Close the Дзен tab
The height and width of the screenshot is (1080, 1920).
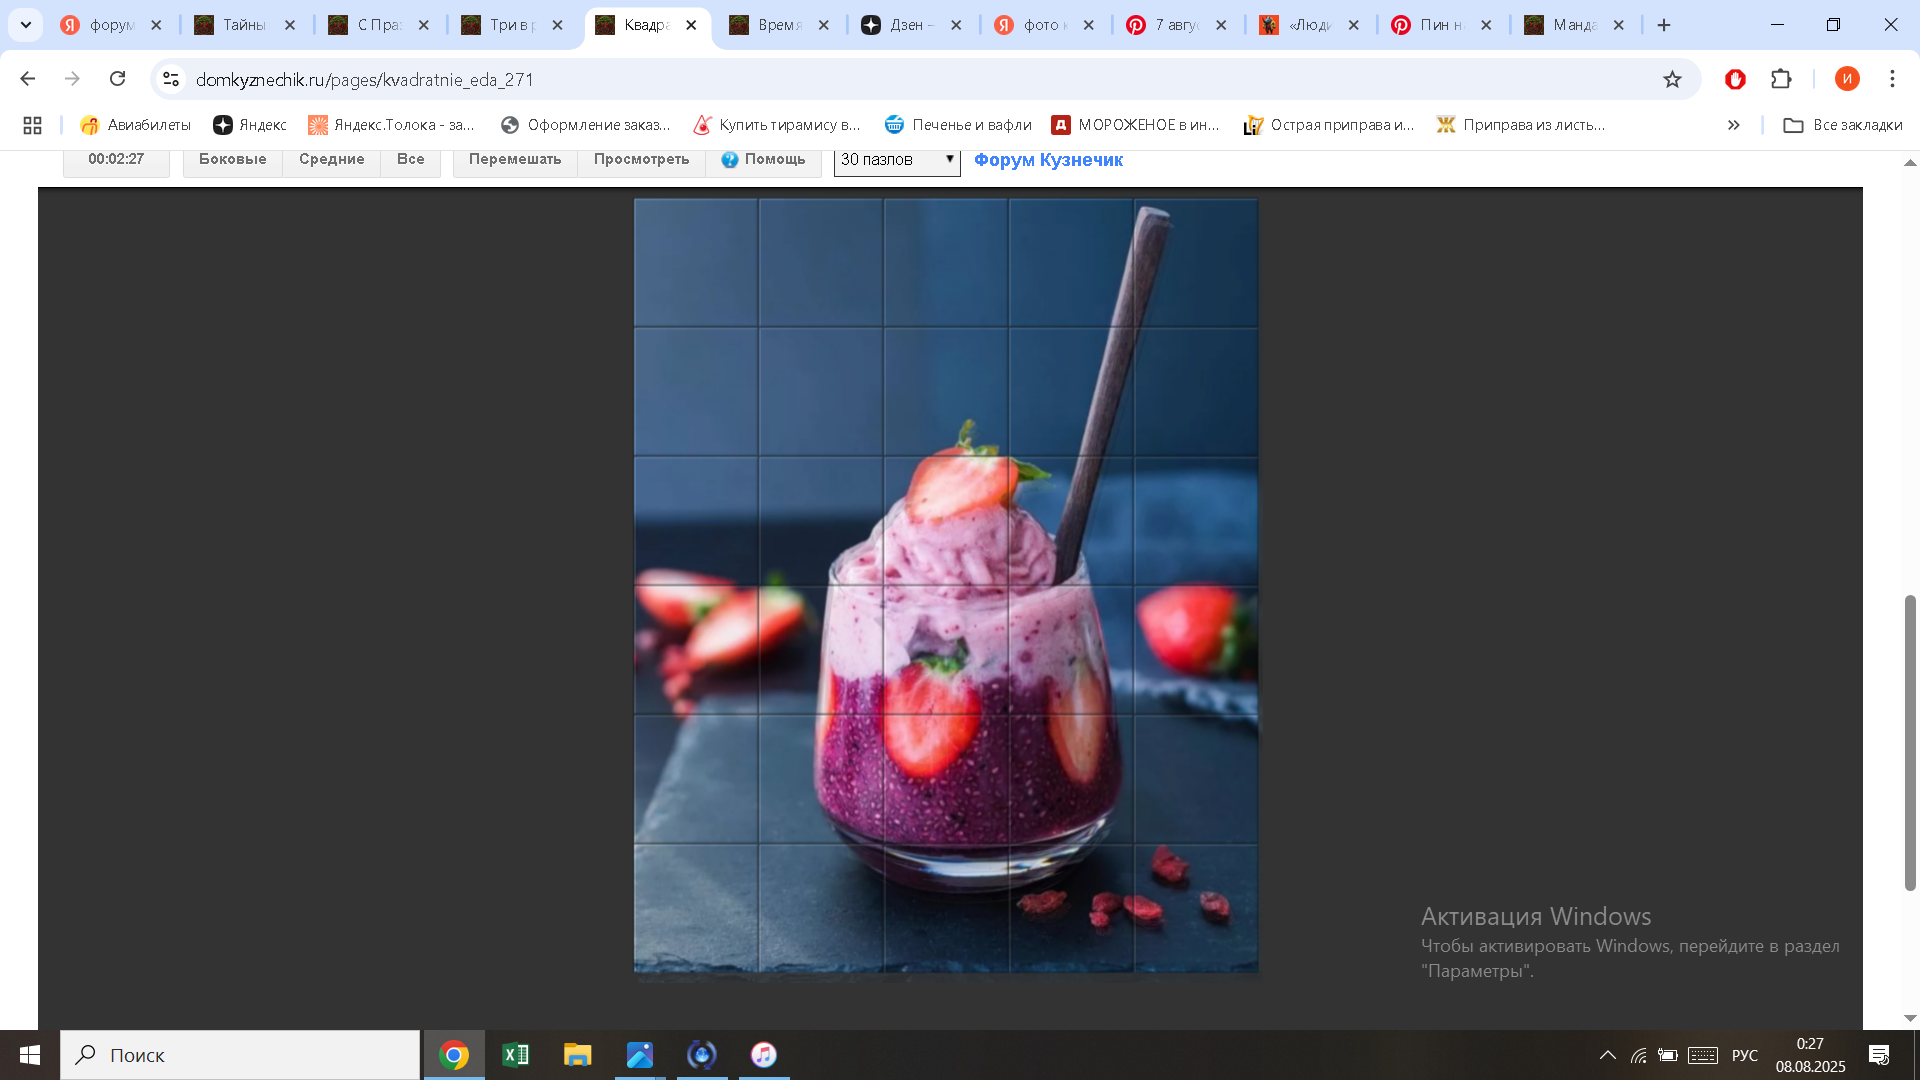956,25
